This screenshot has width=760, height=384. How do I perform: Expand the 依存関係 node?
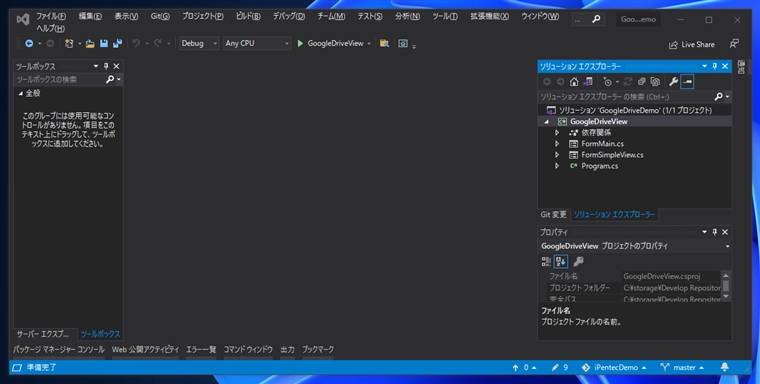tap(557, 132)
